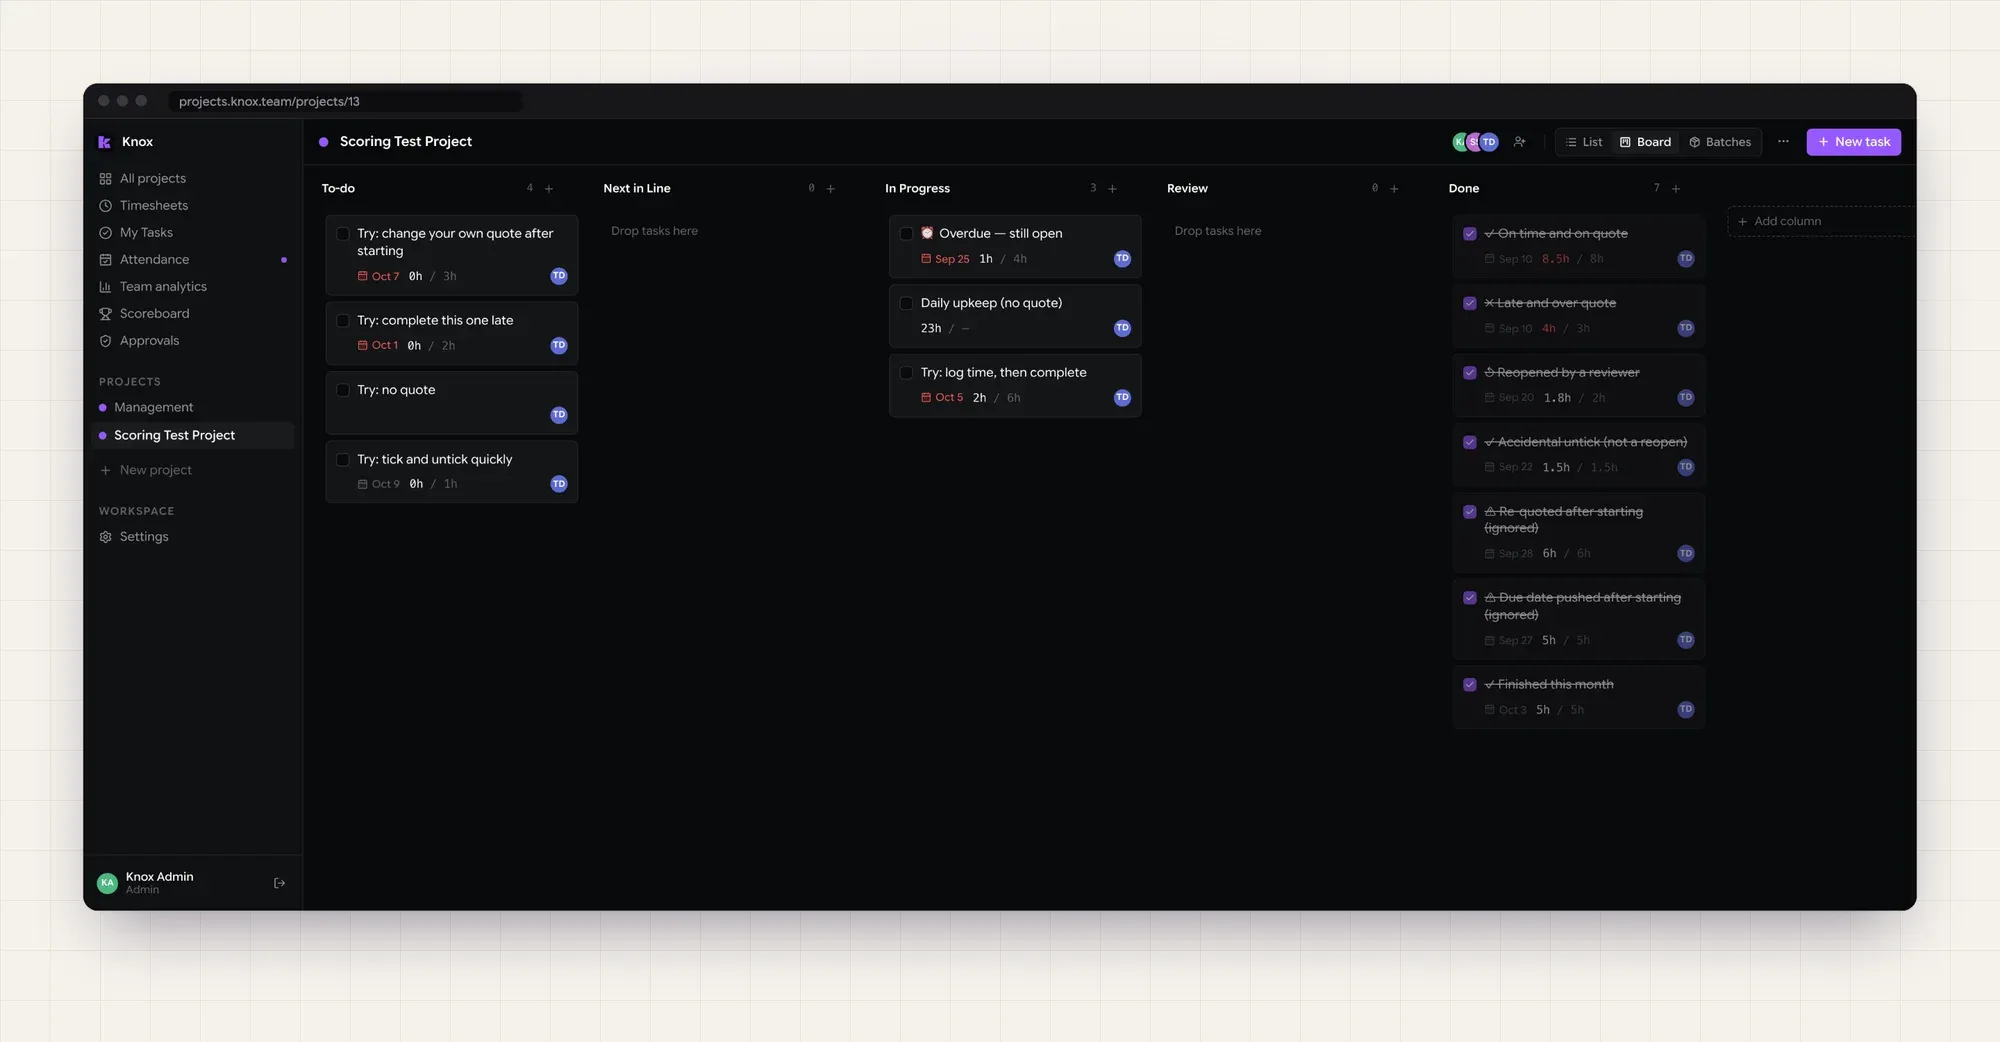The image size is (2000, 1042).
Task: Go to All projects
Action: coord(193,179)
